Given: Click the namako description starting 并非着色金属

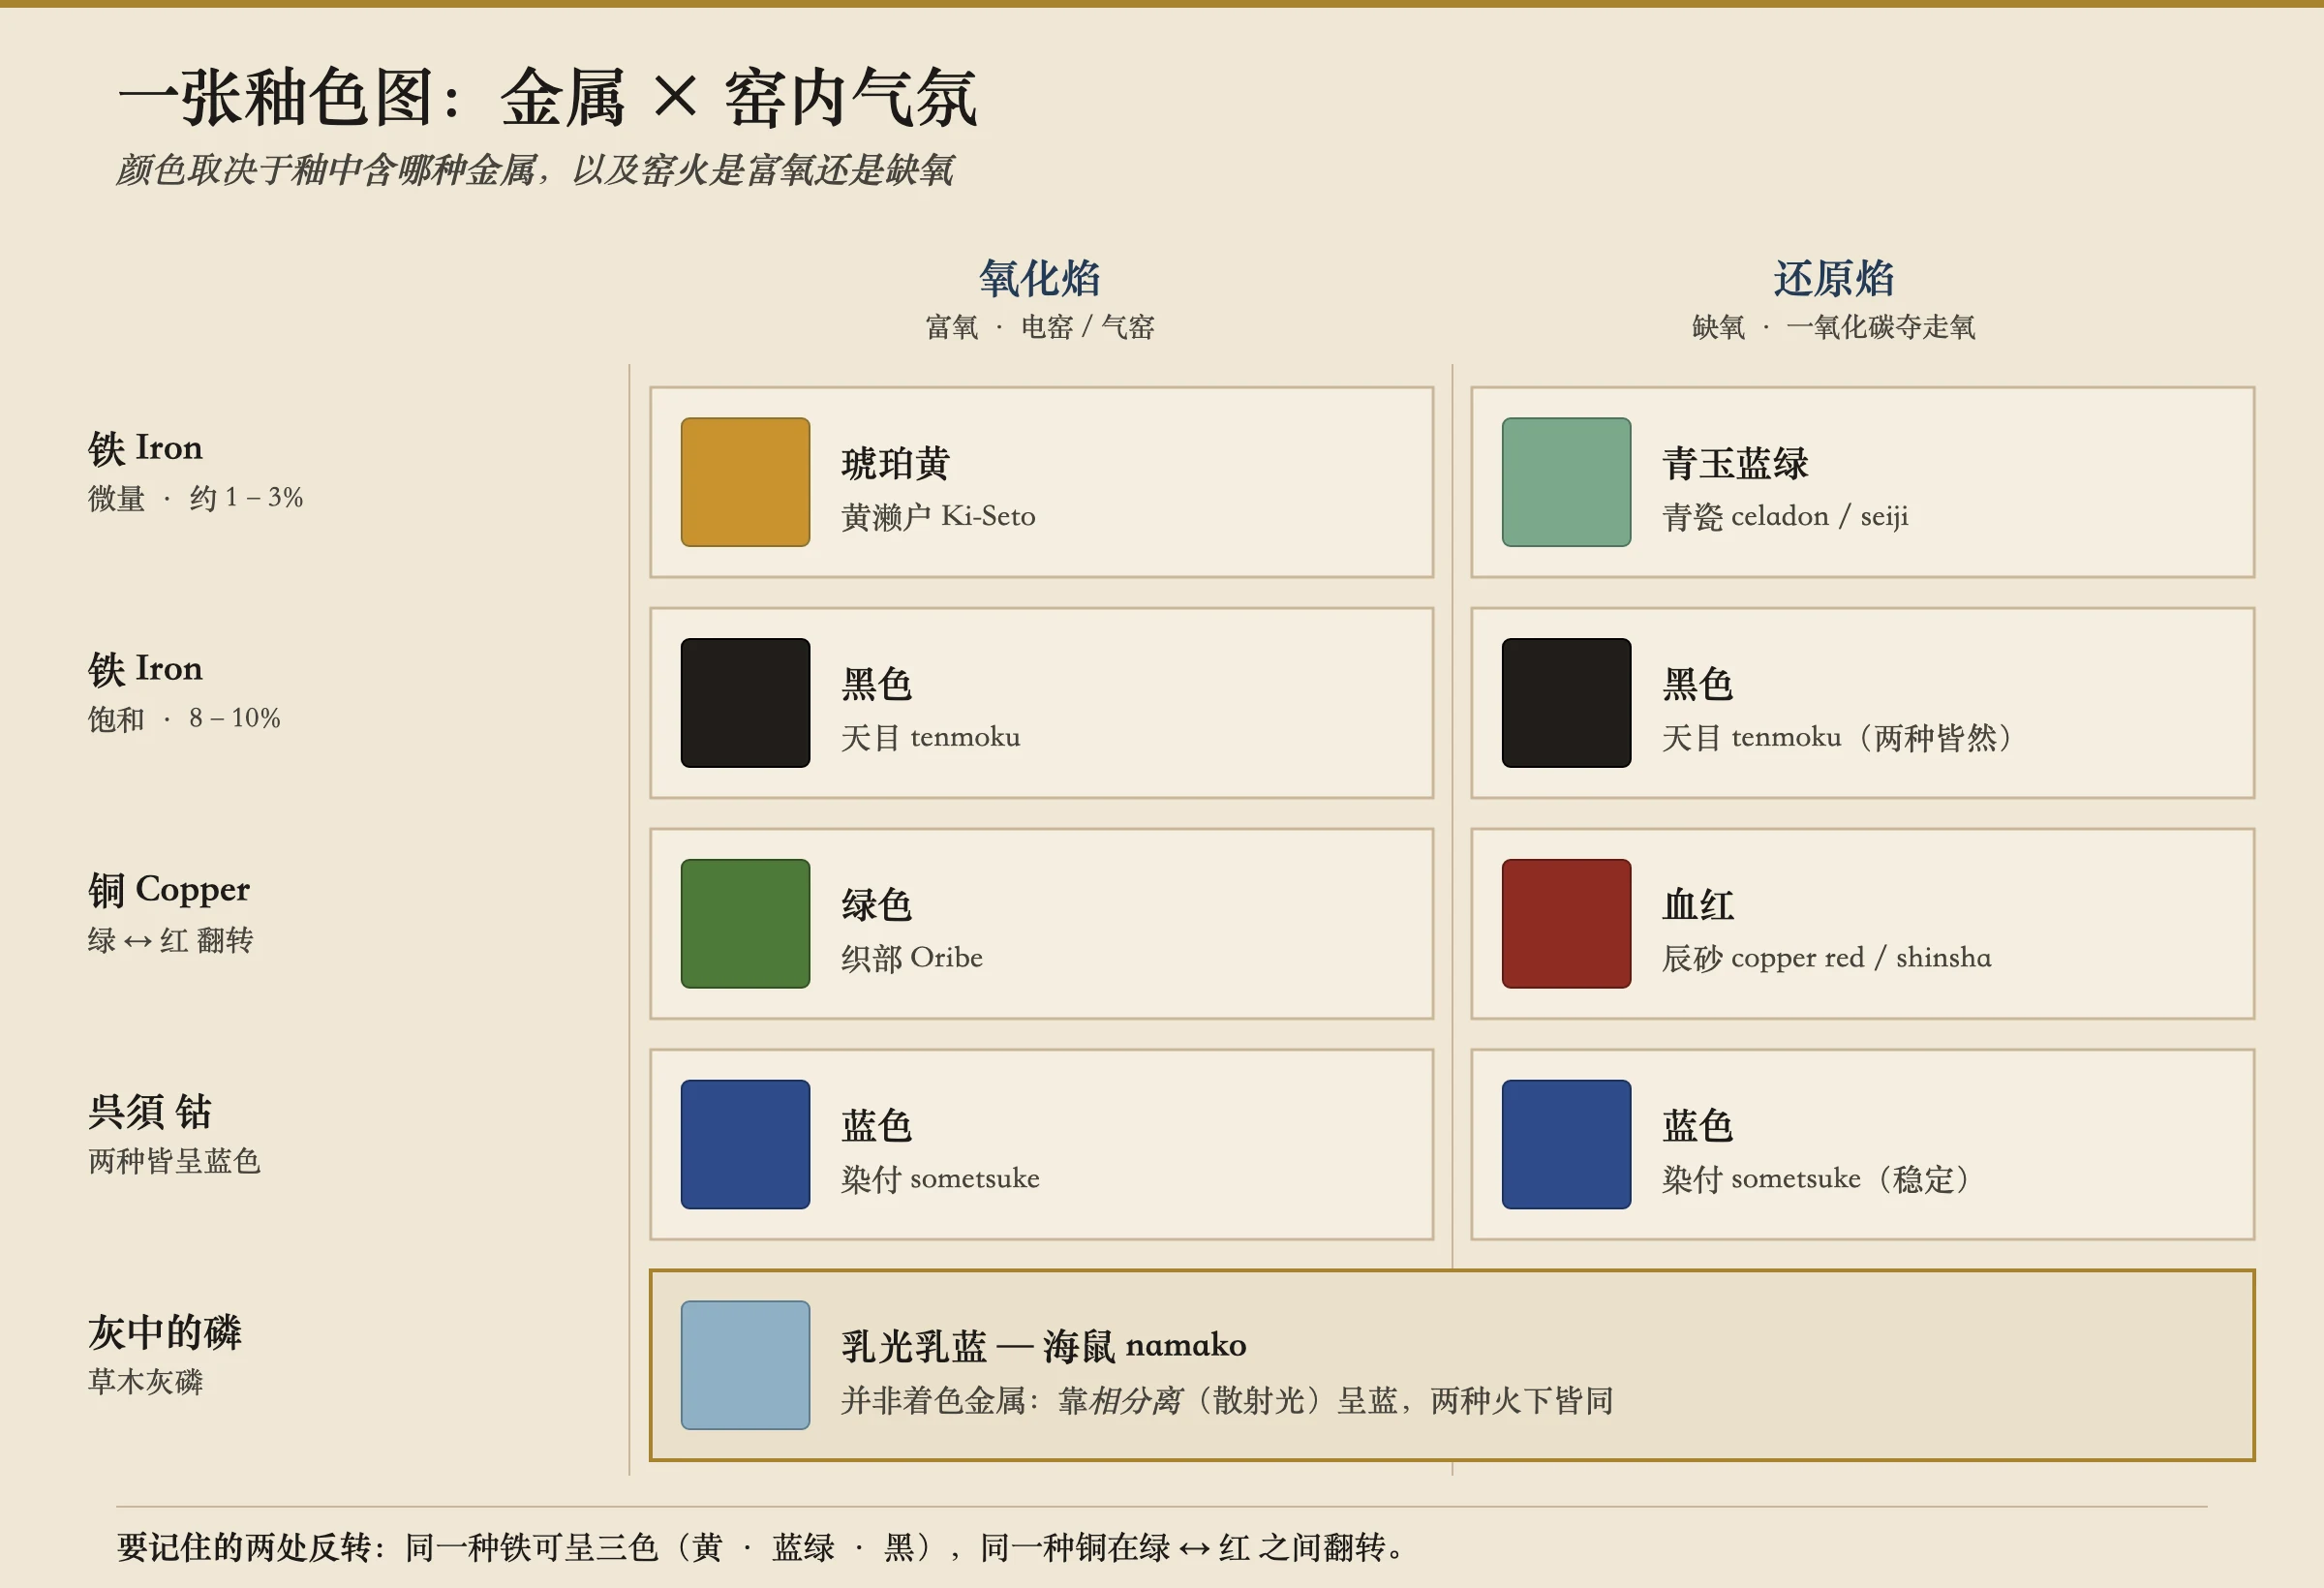Looking at the screenshot, I should point(1227,1400).
